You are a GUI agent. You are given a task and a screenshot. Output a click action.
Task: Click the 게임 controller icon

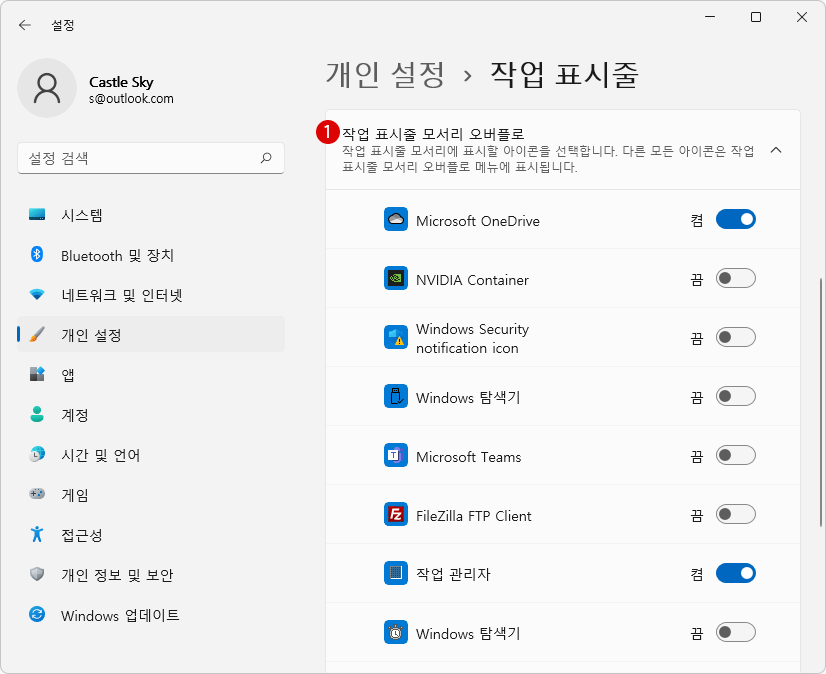pyautogui.click(x=37, y=494)
